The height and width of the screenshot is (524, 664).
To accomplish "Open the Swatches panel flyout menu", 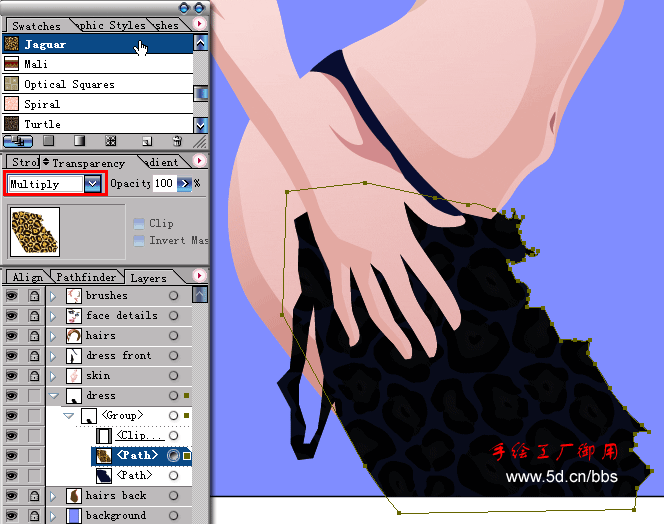I will [x=200, y=24].
